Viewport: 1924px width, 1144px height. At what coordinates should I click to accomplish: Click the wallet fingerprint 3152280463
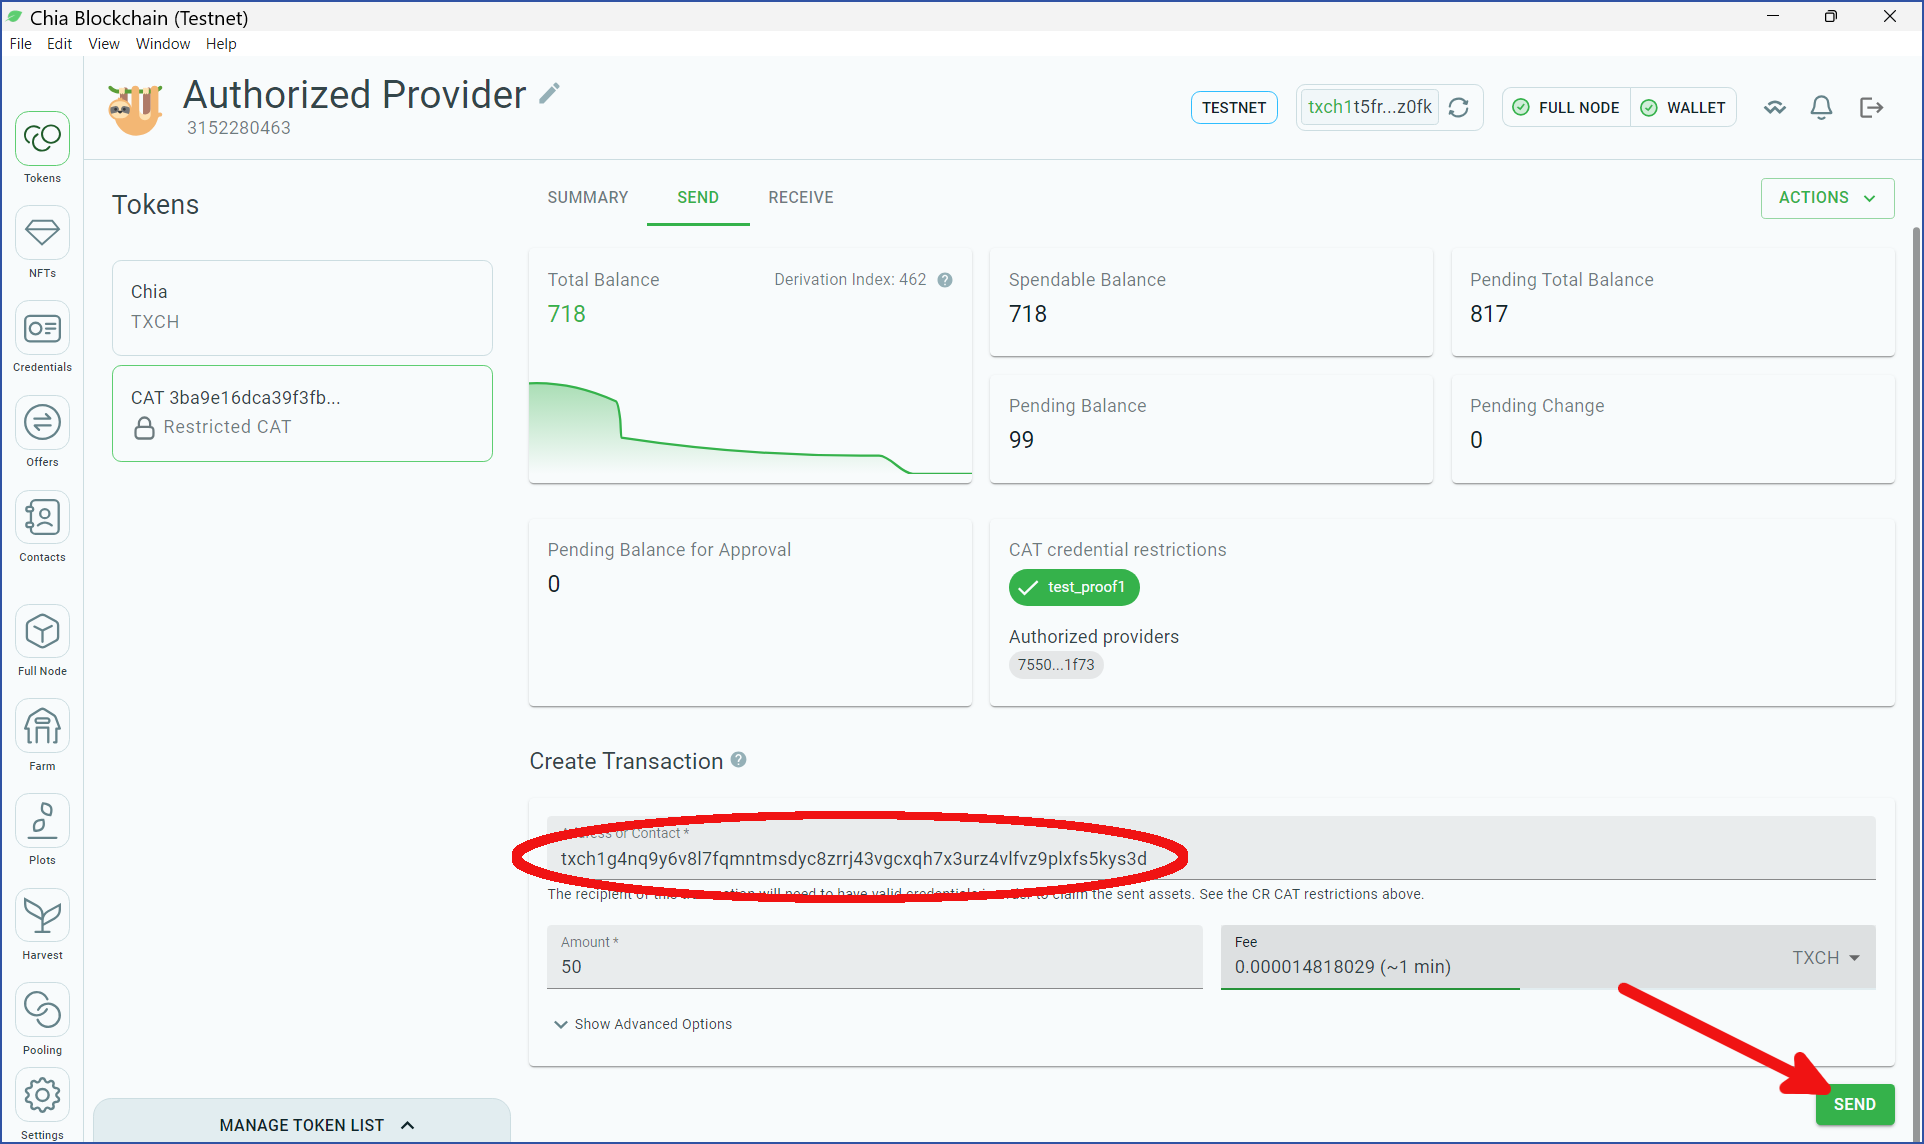(x=239, y=128)
